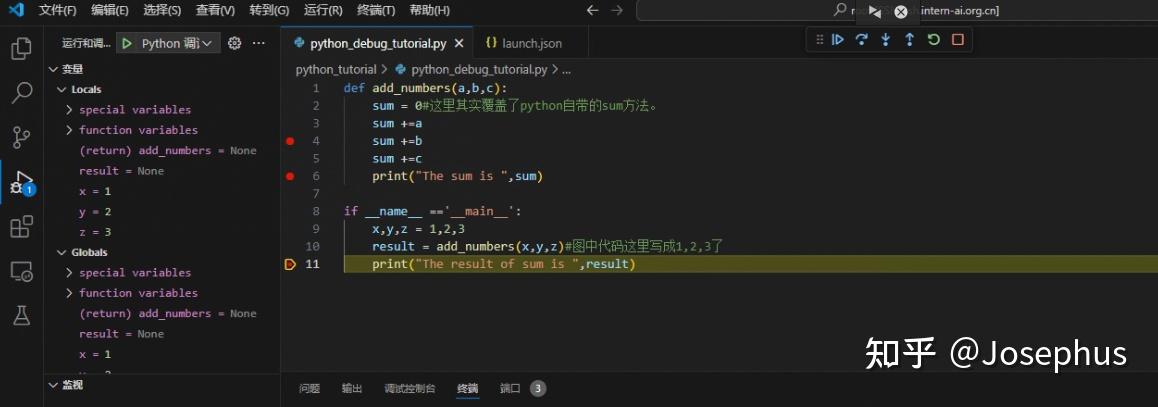Close the python_debug_tutorial.py tab
Image resolution: width=1158 pixels, height=407 pixels.
[x=459, y=44]
